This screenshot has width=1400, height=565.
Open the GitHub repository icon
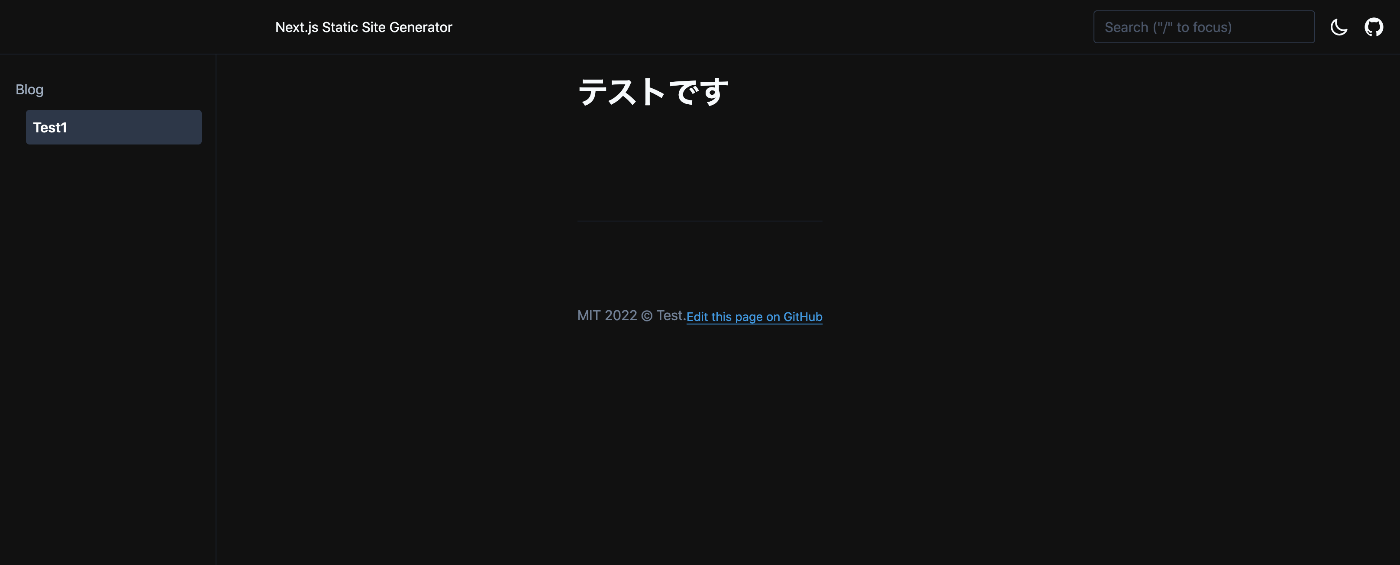(x=1374, y=27)
